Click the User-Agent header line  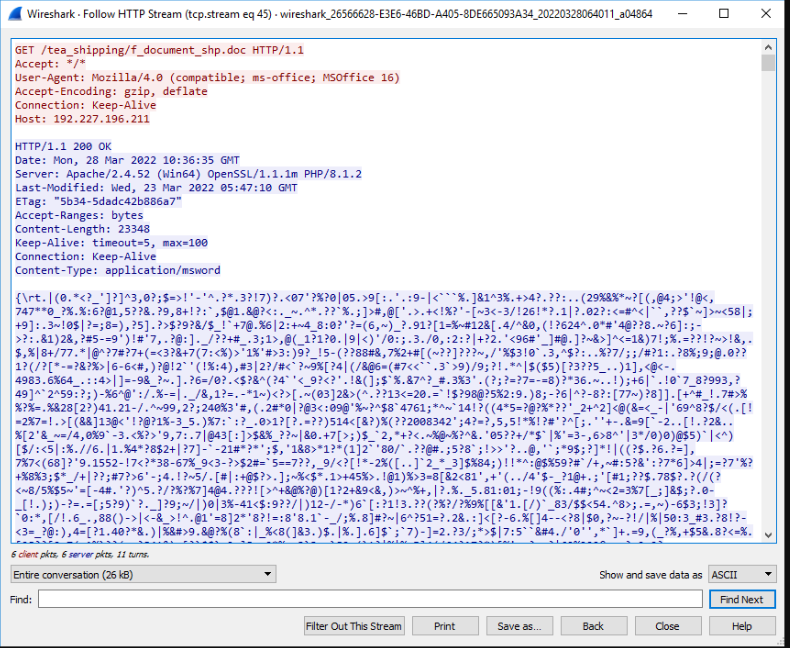(x=207, y=78)
